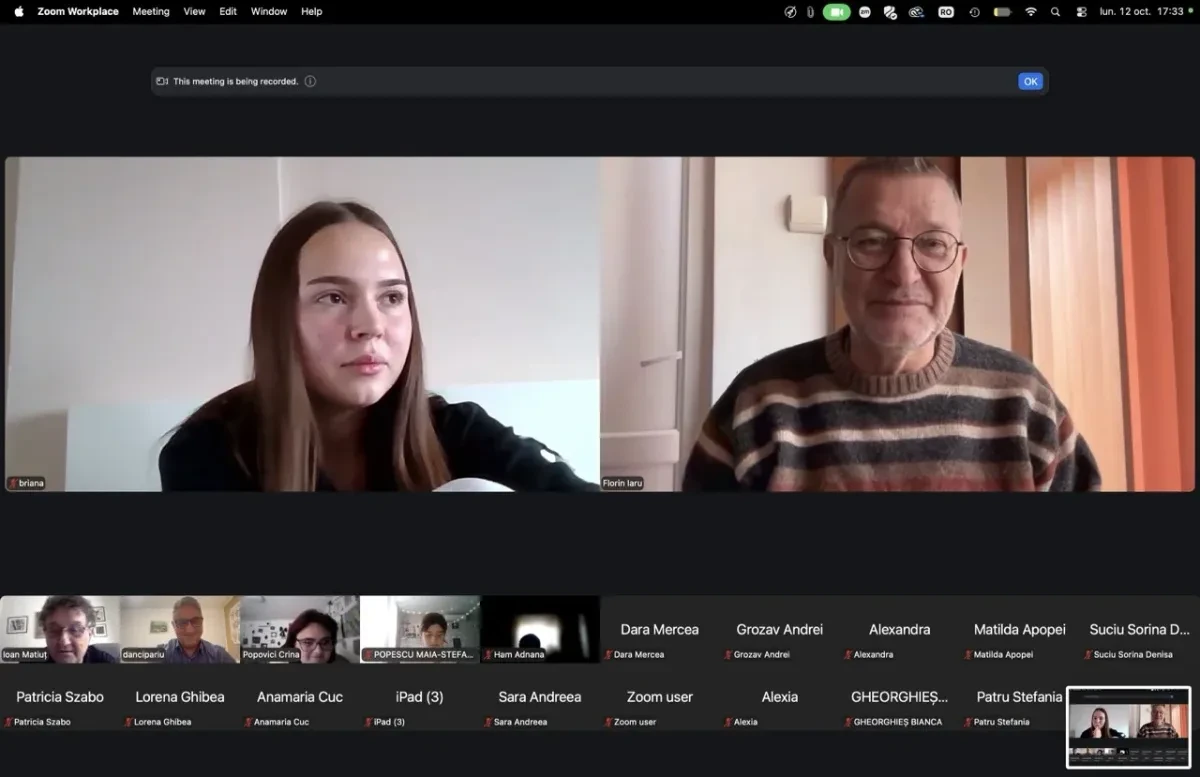Select the Sara Andreea participant tile
Viewport: 1200px width, 777px height.
coord(540,697)
